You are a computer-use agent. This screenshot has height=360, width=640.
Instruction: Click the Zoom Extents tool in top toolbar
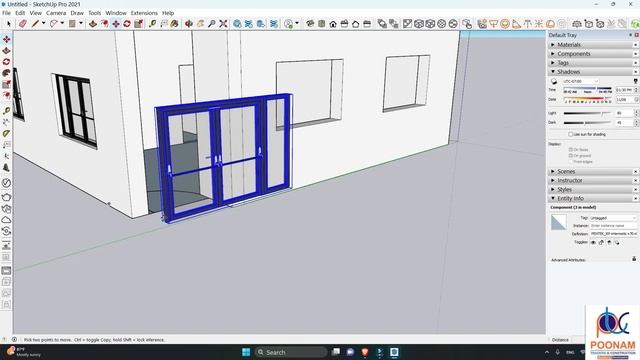pyautogui.click(x=223, y=24)
